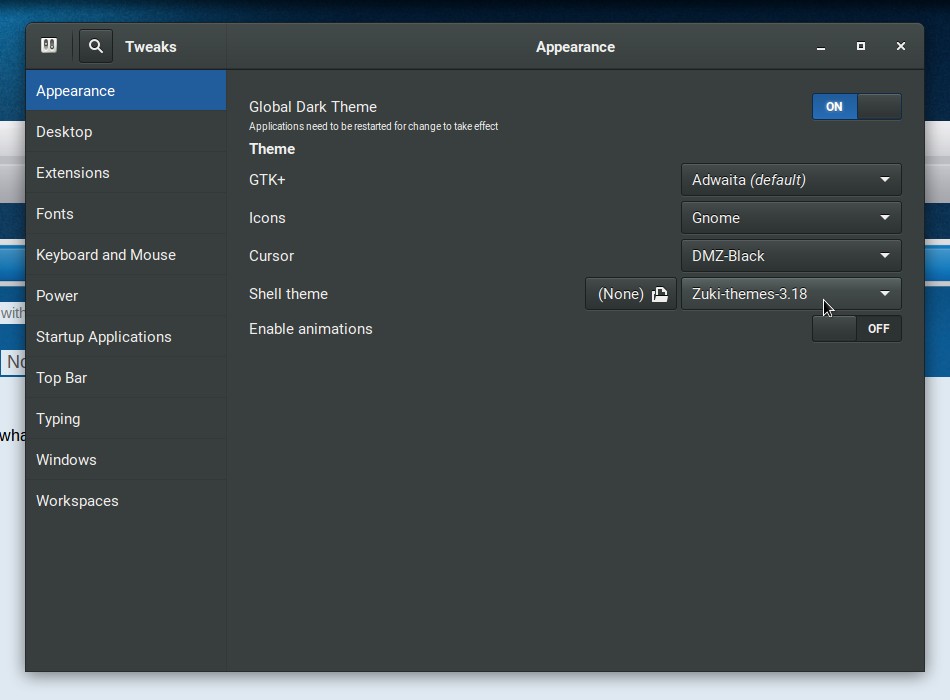Screen dimensions: 950x700
Task: Turn off Global Dark Theme switch
Action: tap(856, 107)
